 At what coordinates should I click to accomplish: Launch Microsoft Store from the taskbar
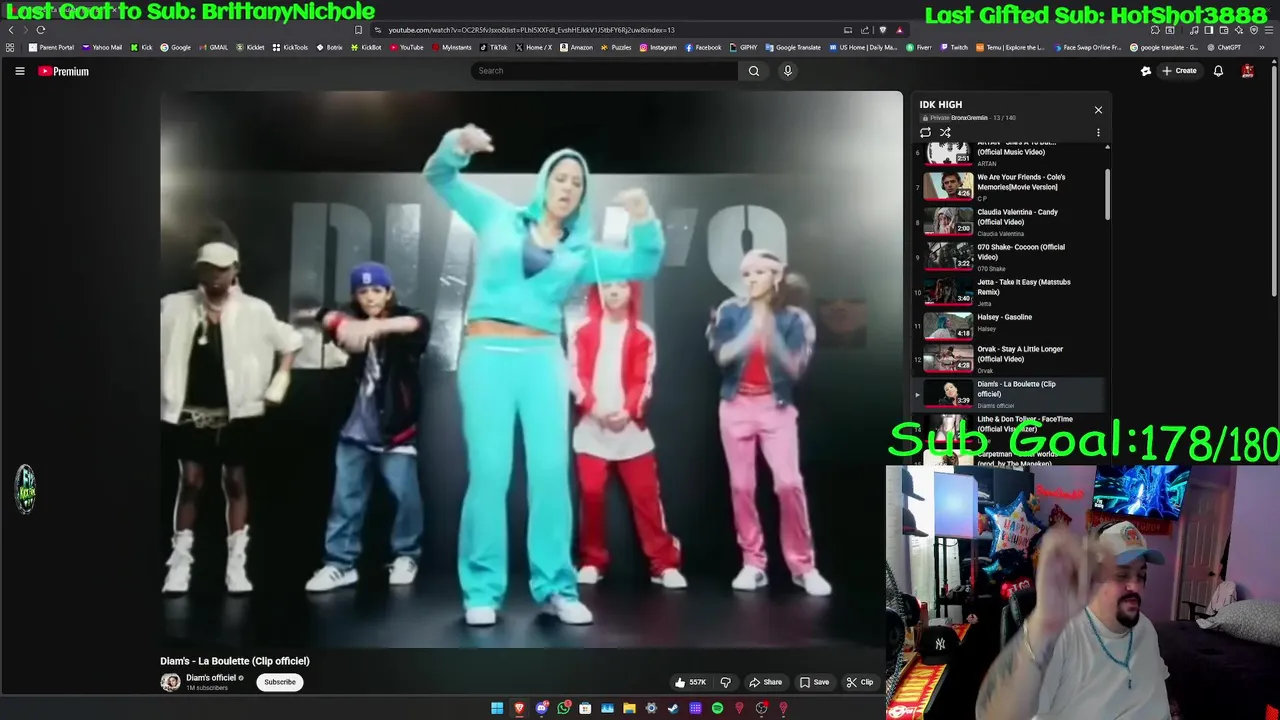[x=585, y=708]
